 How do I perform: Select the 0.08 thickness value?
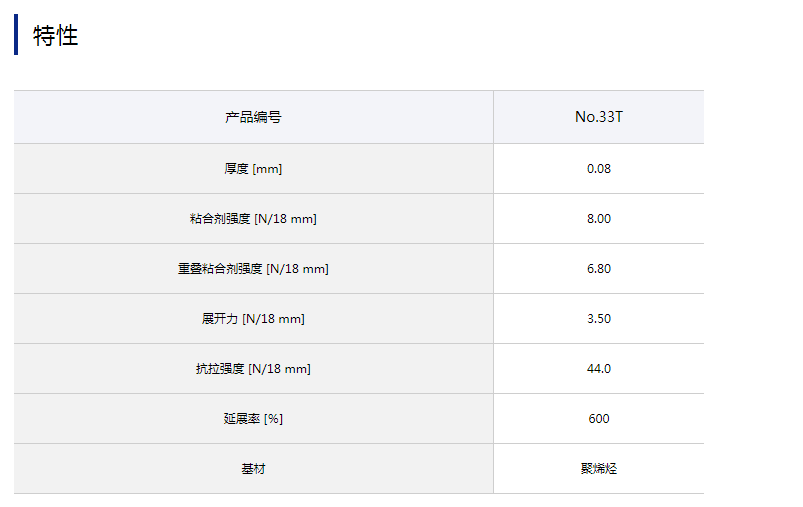pos(598,169)
